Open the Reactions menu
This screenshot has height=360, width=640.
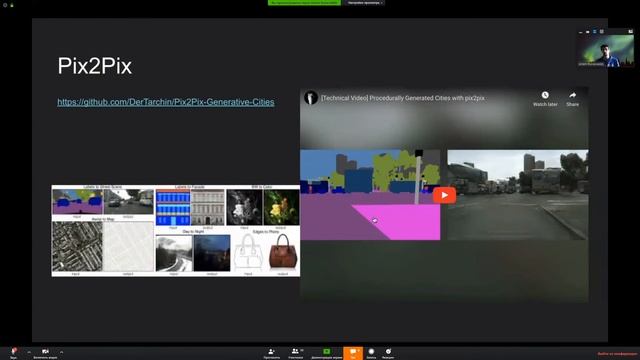coord(388,353)
